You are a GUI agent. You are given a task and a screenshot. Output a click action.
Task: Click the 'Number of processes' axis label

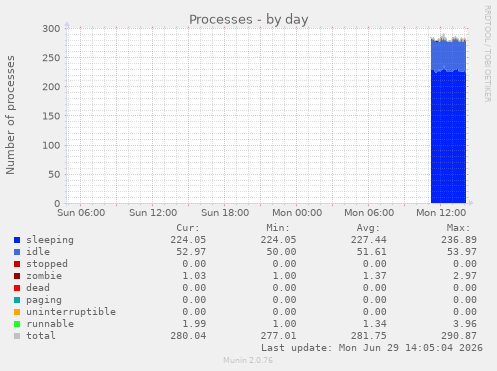[10, 115]
